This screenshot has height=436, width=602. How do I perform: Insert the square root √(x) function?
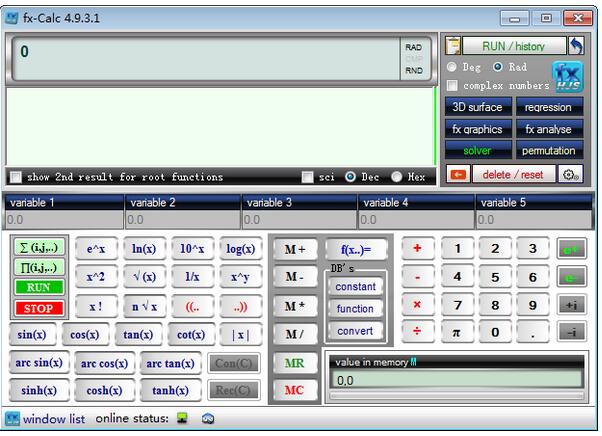coord(145,277)
